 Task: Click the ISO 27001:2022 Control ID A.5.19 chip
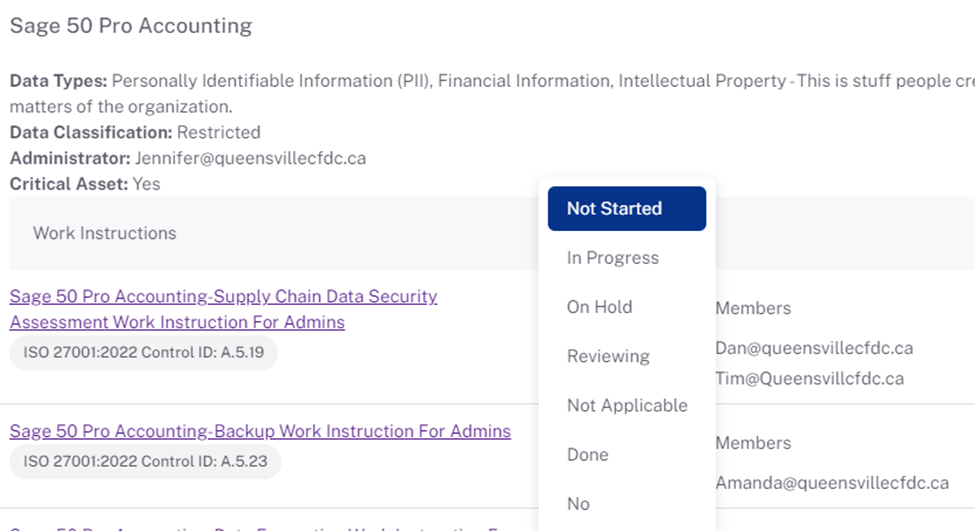[144, 353]
